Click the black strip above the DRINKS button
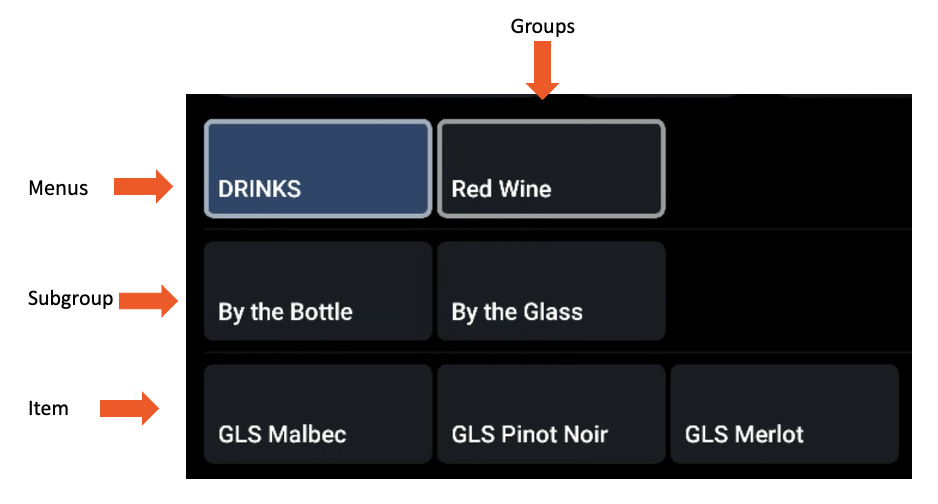 tap(400, 106)
